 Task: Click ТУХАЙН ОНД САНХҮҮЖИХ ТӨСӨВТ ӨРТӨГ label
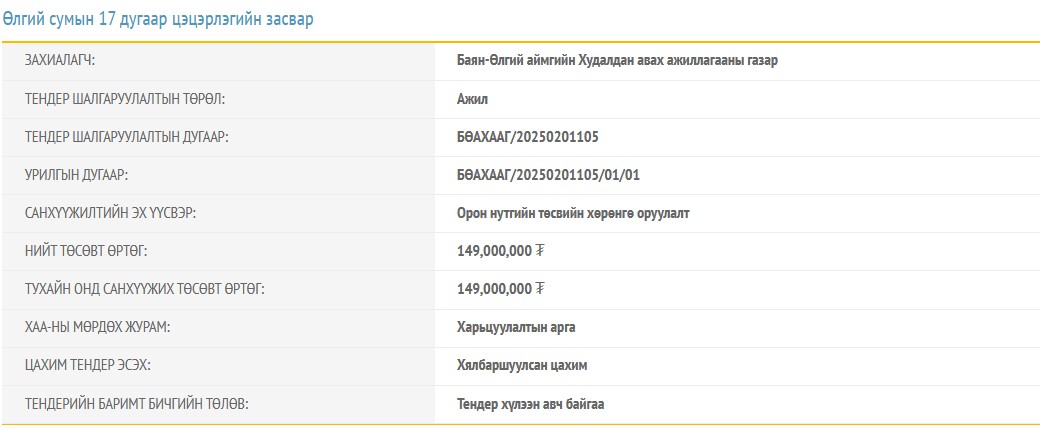click(145, 289)
